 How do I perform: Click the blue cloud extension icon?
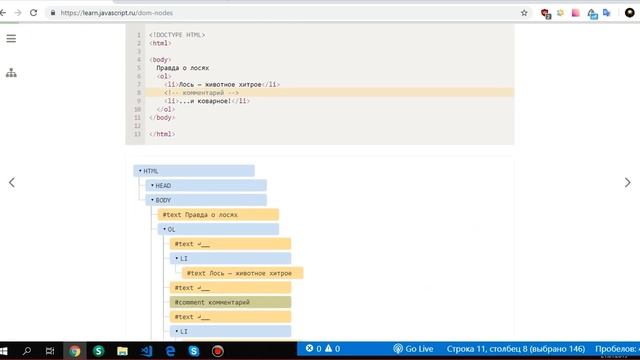tap(592, 14)
